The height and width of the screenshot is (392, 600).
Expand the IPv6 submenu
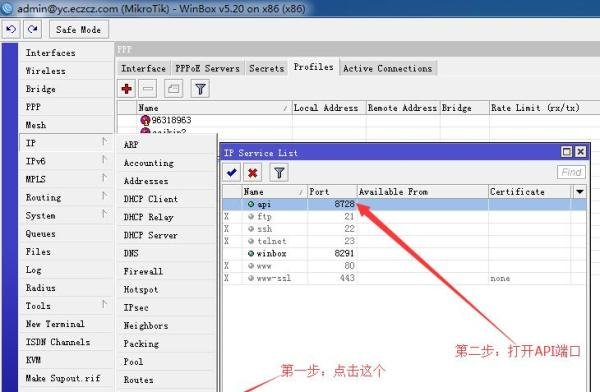pos(66,161)
